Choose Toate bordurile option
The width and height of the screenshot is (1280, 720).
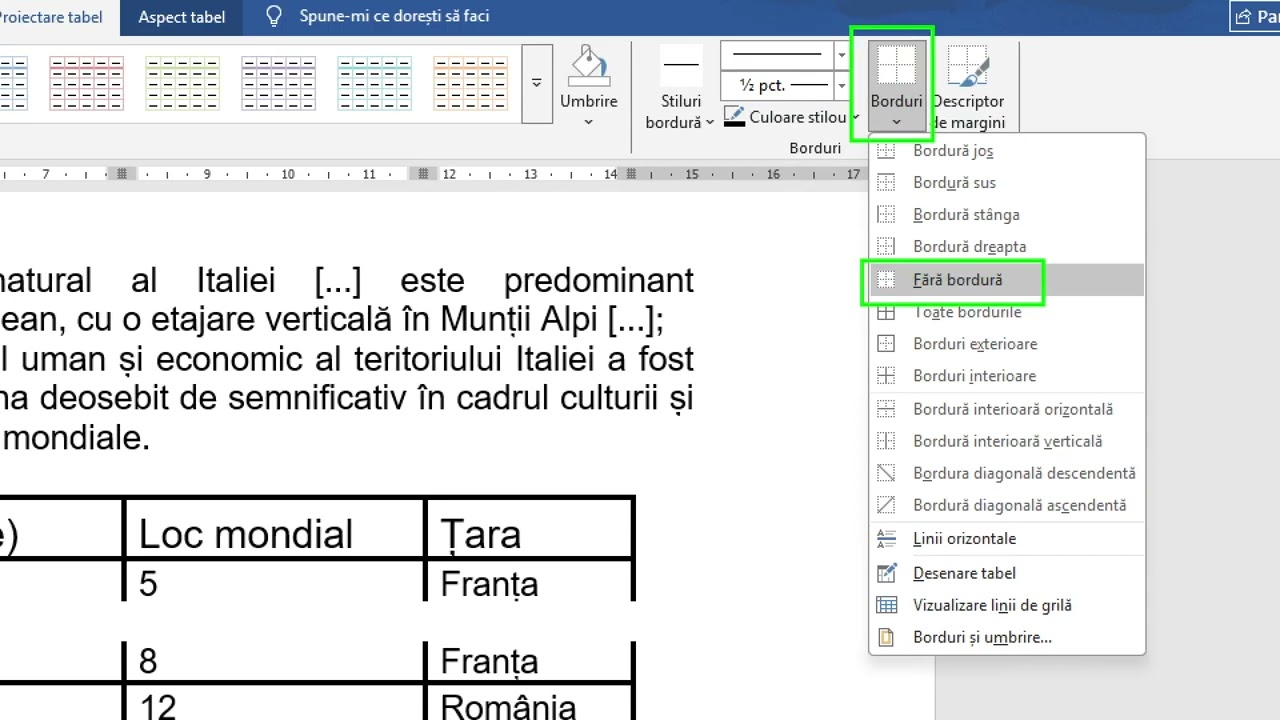tap(1007, 312)
